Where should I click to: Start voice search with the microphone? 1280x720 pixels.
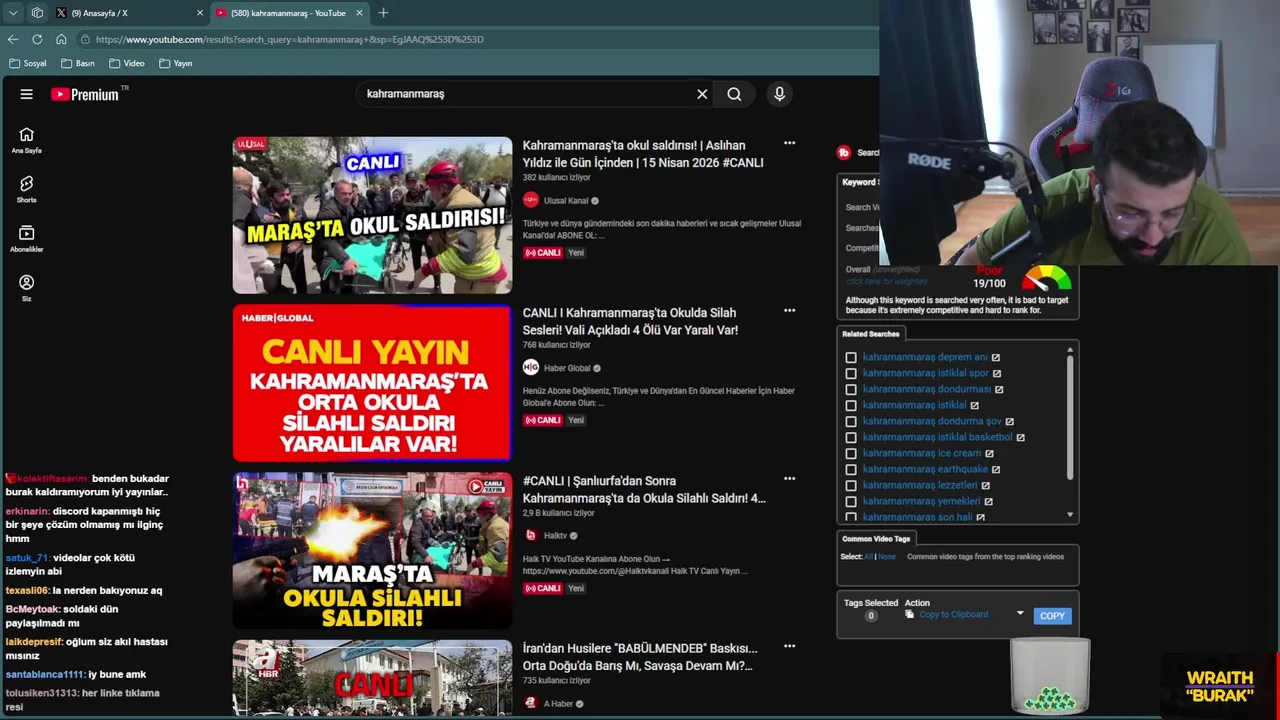pos(779,94)
